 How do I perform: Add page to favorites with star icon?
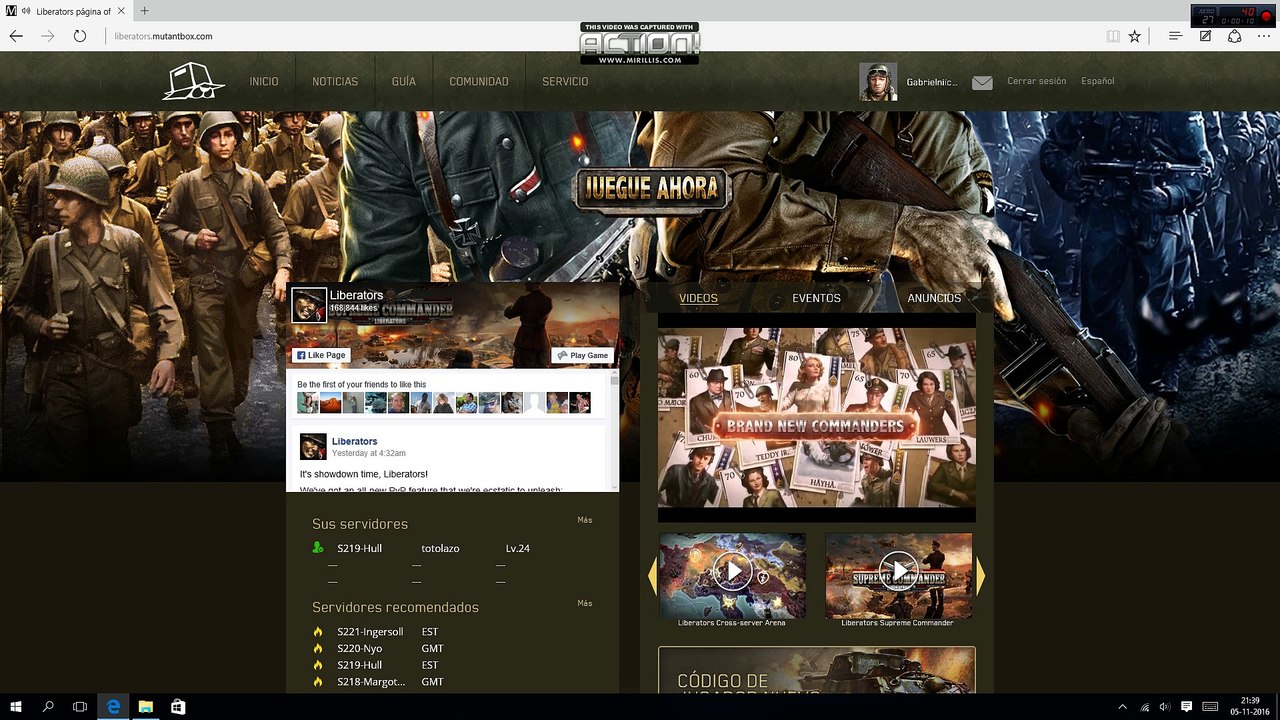[x=1134, y=36]
